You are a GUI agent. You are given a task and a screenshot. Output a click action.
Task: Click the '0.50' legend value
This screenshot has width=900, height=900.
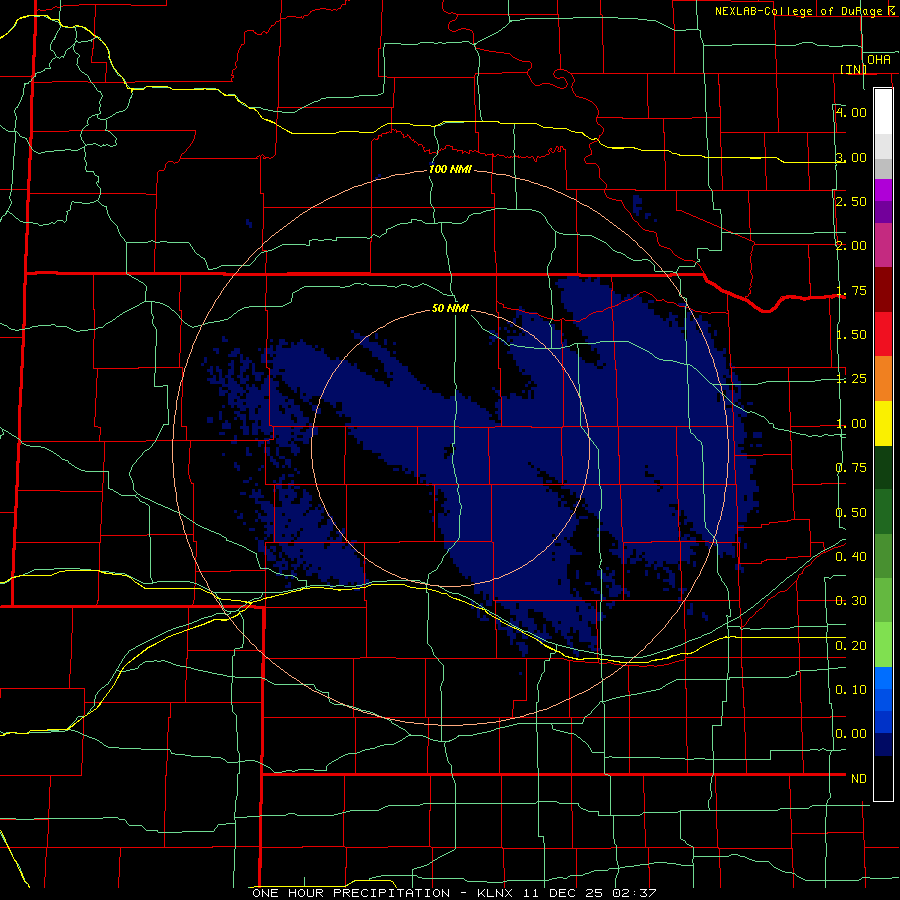click(851, 513)
